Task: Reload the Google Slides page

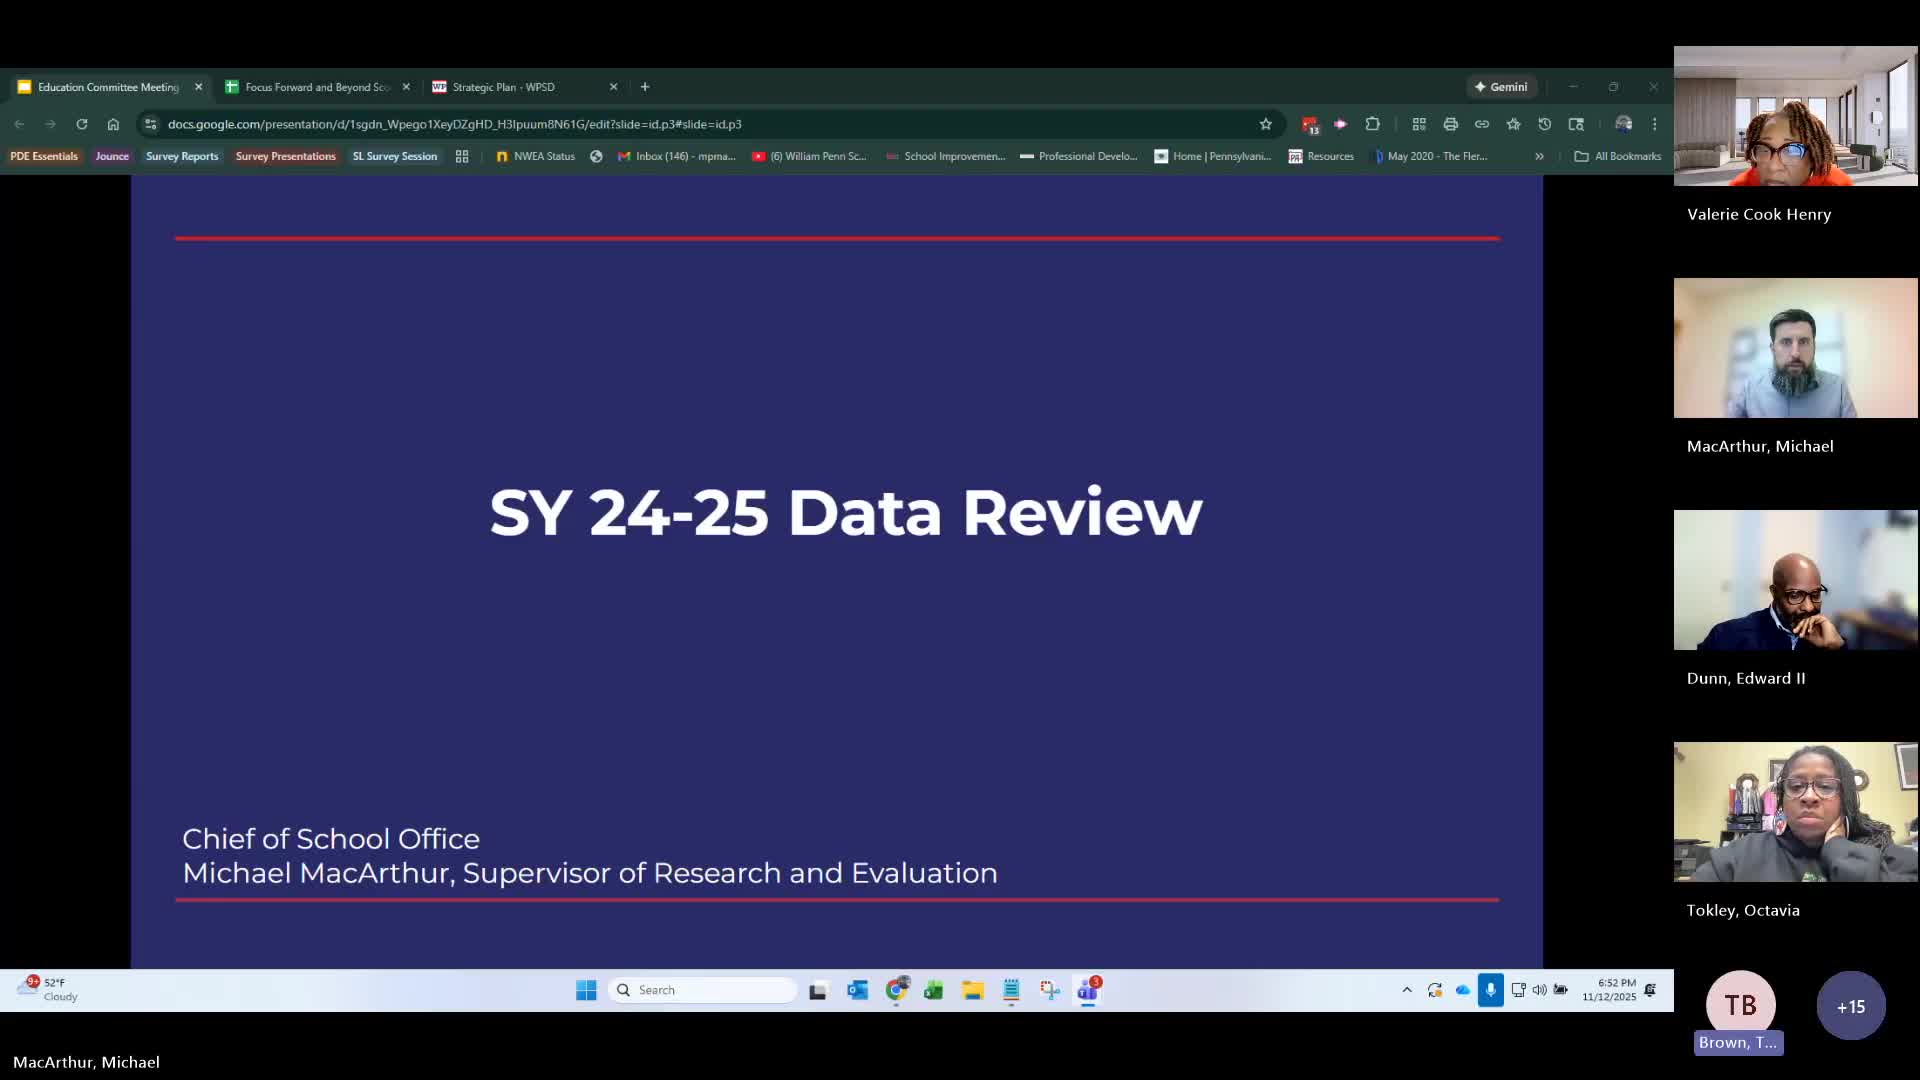Action: [x=82, y=124]
